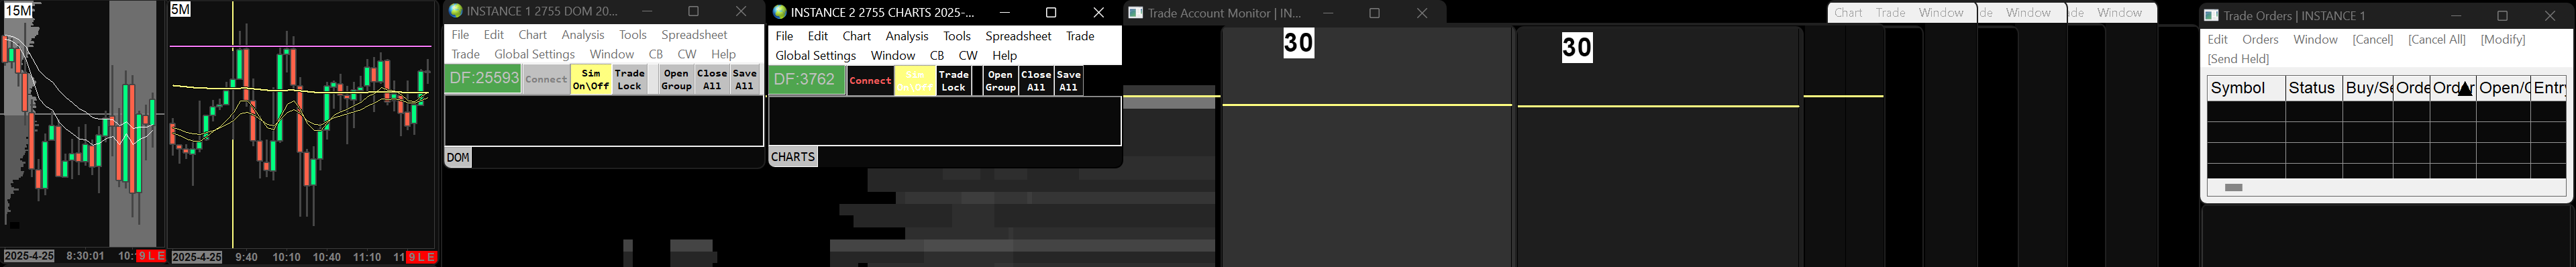Click the horizontal scrollbar thumb in Trade Orders

coord(2233,187)
